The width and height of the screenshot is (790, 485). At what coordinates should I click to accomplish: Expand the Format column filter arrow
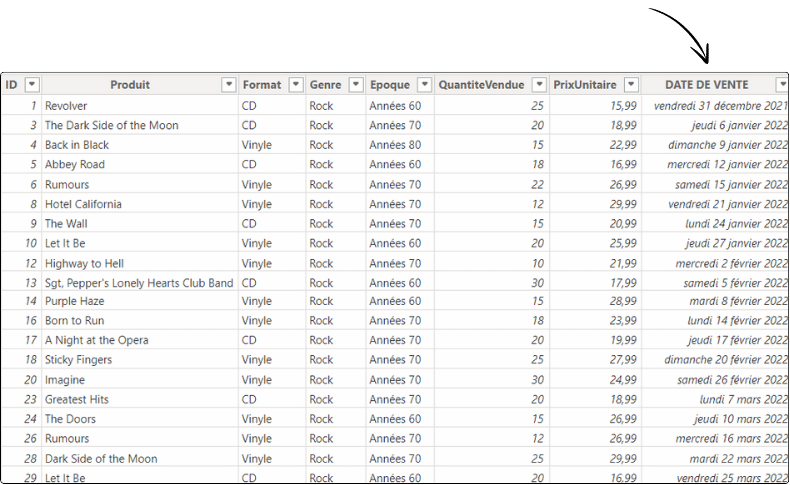(296, 85)
